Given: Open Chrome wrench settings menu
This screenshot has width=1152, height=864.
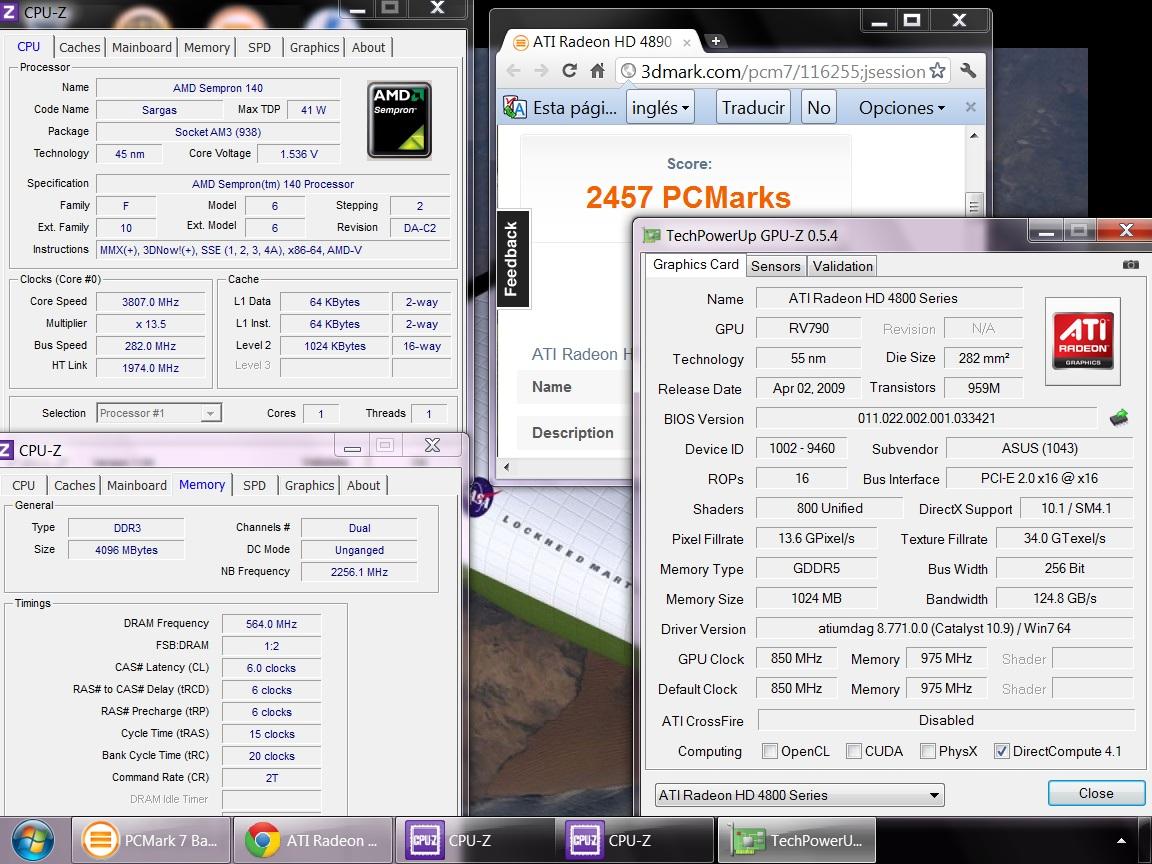Looking at the screenshot, I should [968, 71].
